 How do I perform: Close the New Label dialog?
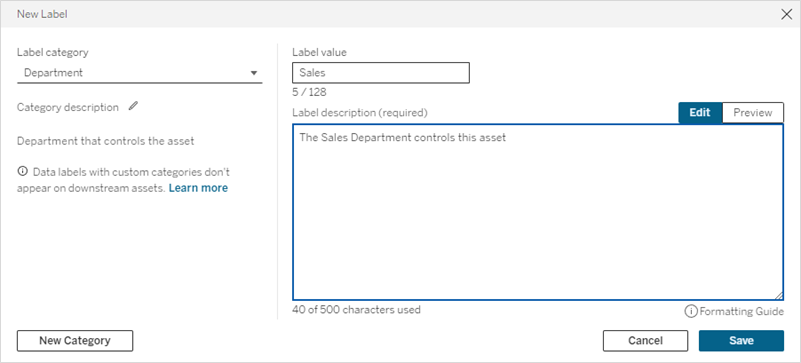click(x=787, y=14)
